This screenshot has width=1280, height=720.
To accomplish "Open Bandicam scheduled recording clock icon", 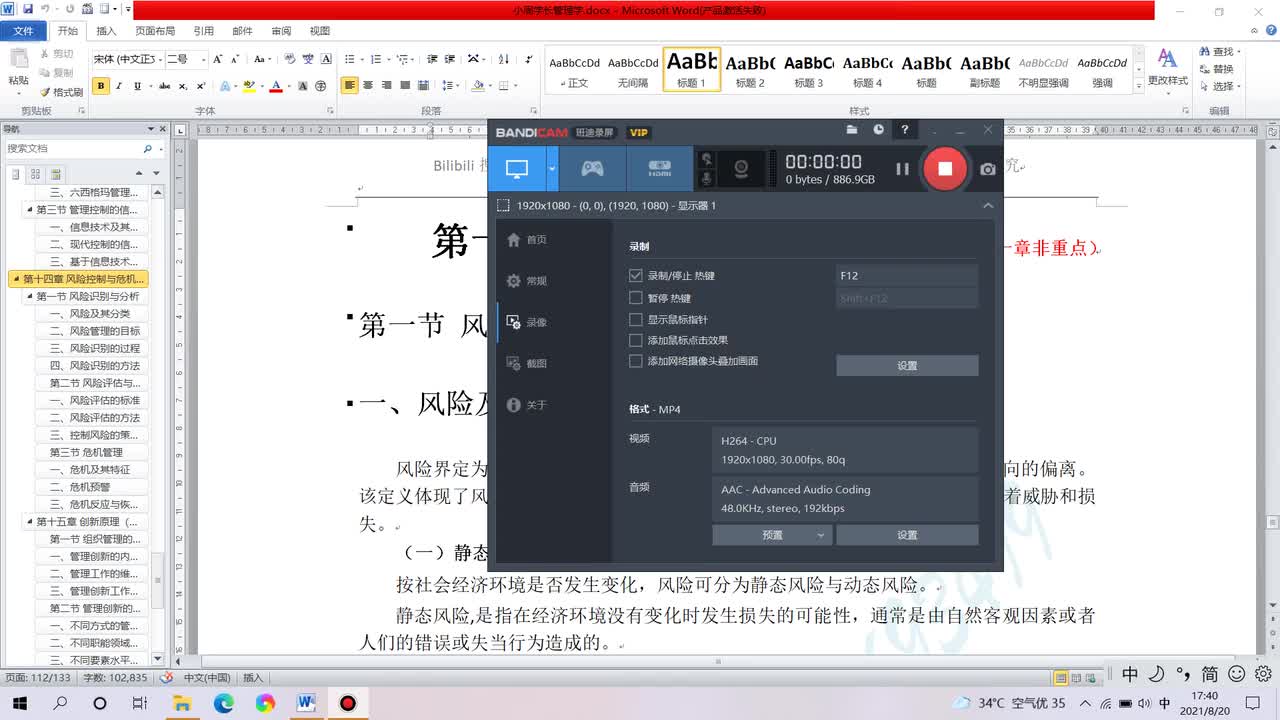I will 878,130.
